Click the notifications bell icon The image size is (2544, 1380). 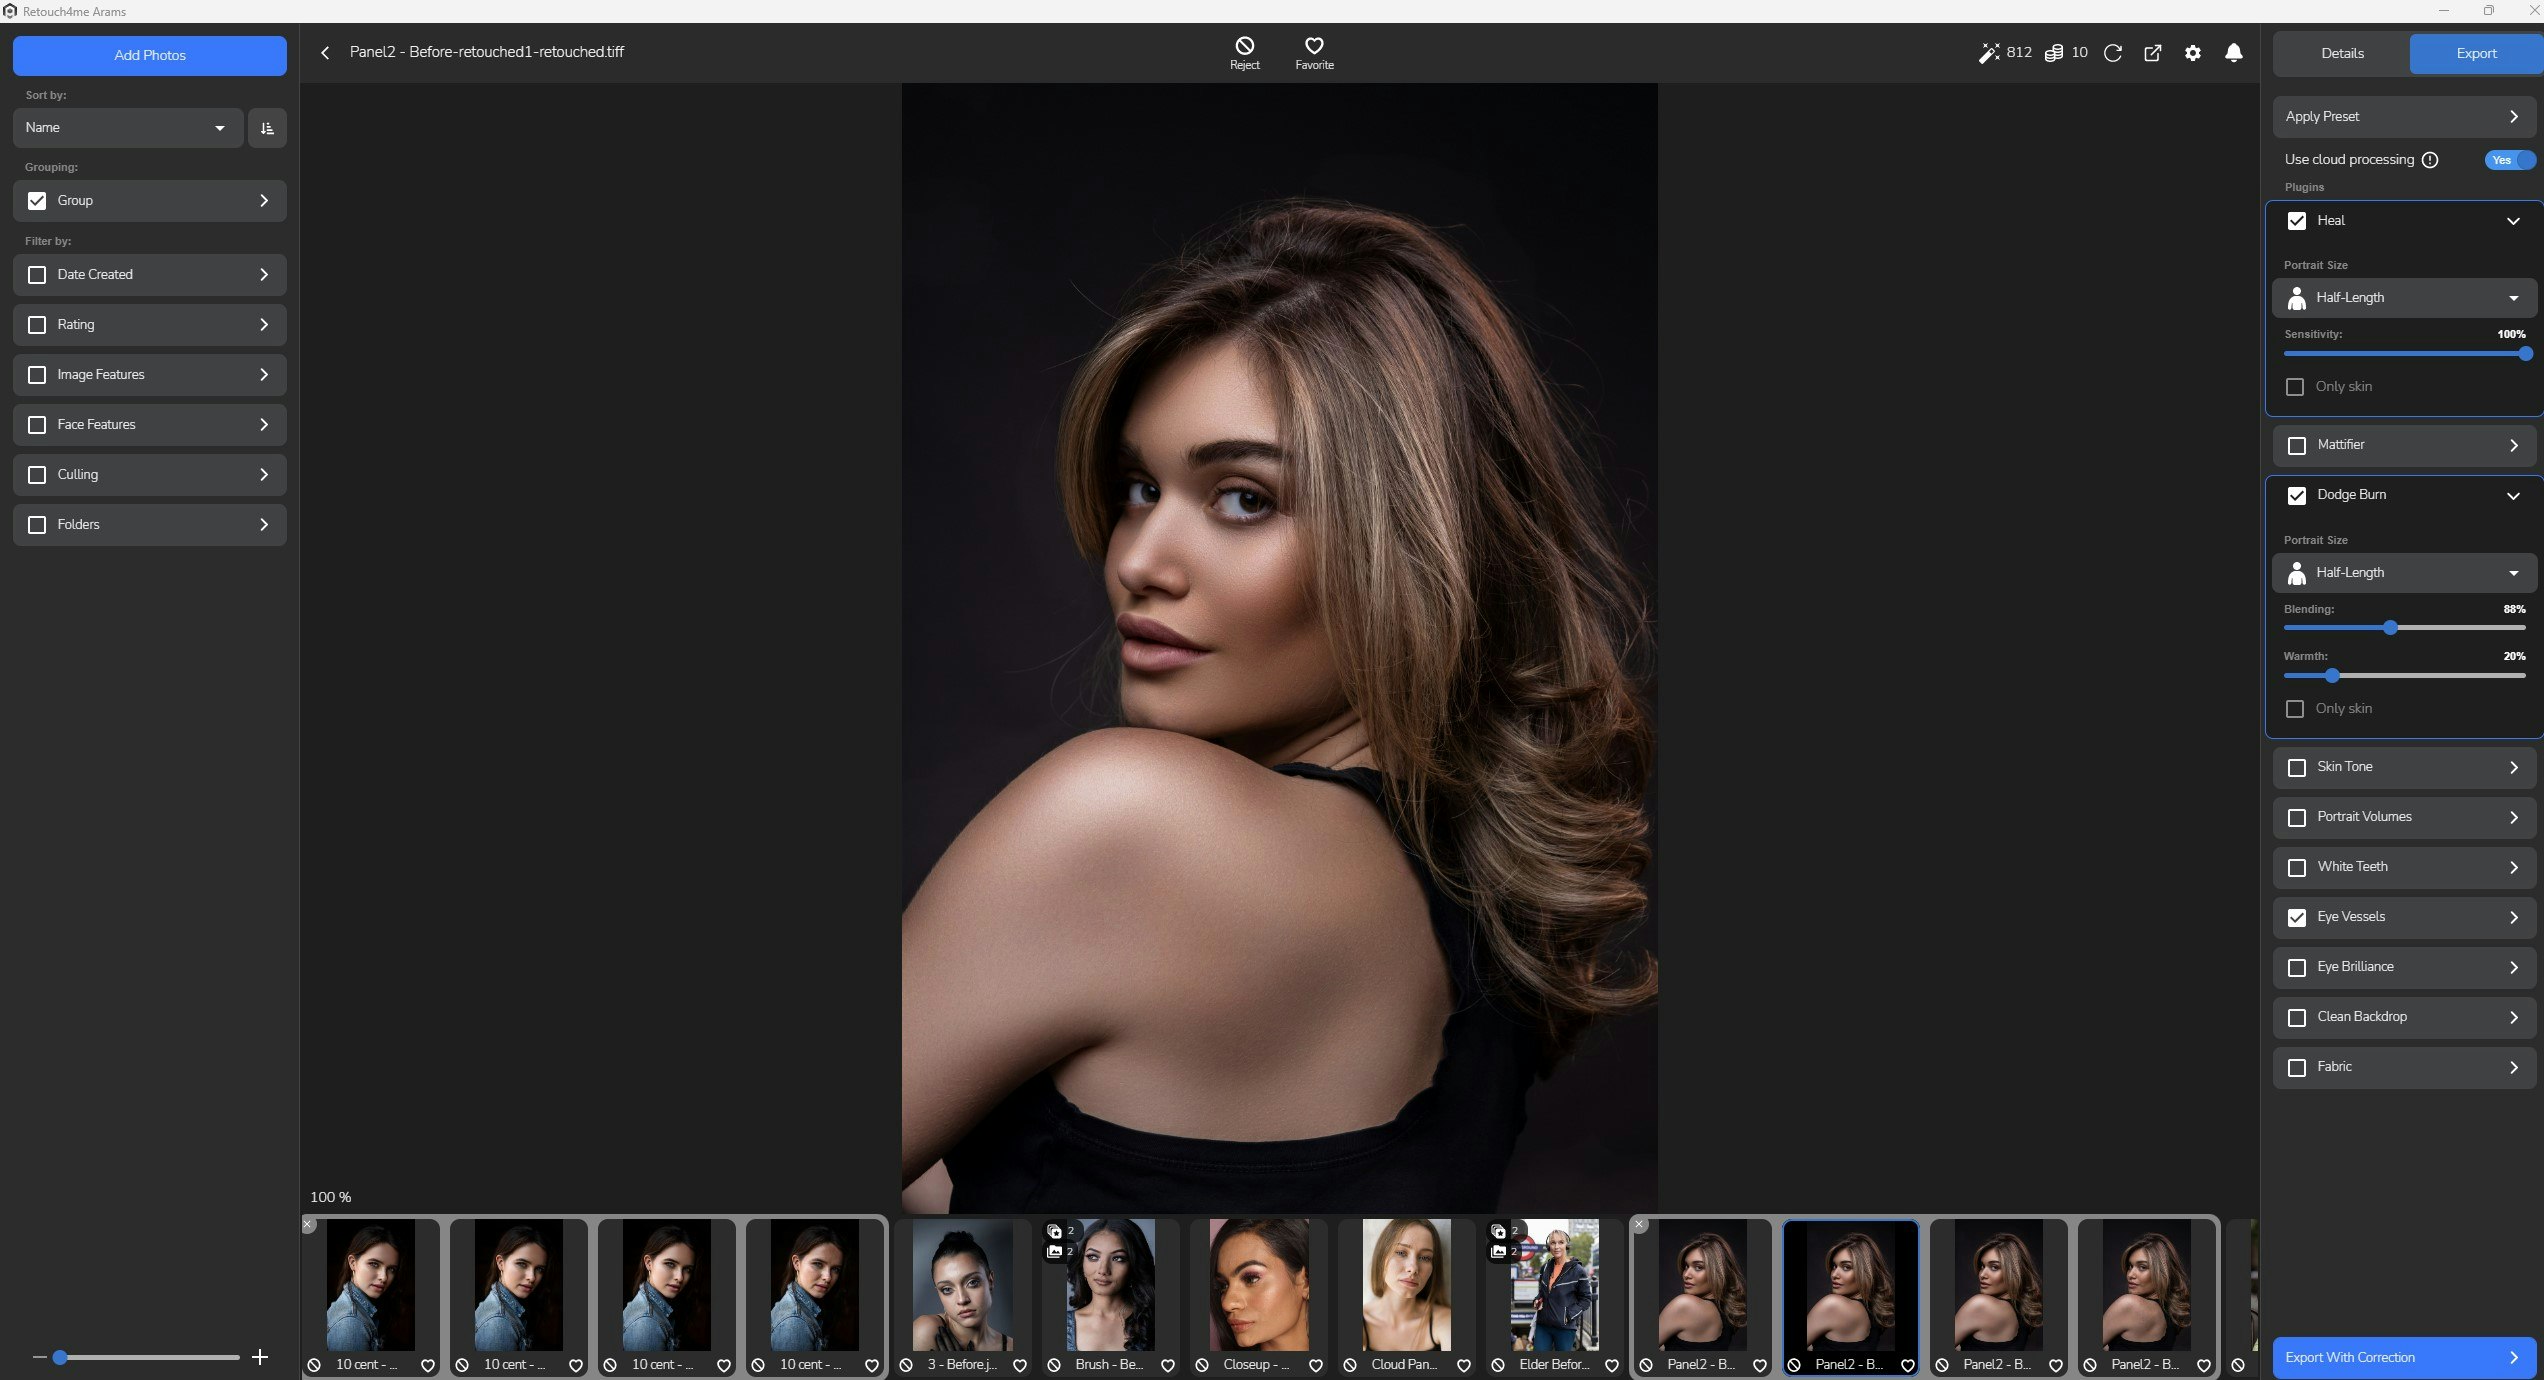(2233, 53)
